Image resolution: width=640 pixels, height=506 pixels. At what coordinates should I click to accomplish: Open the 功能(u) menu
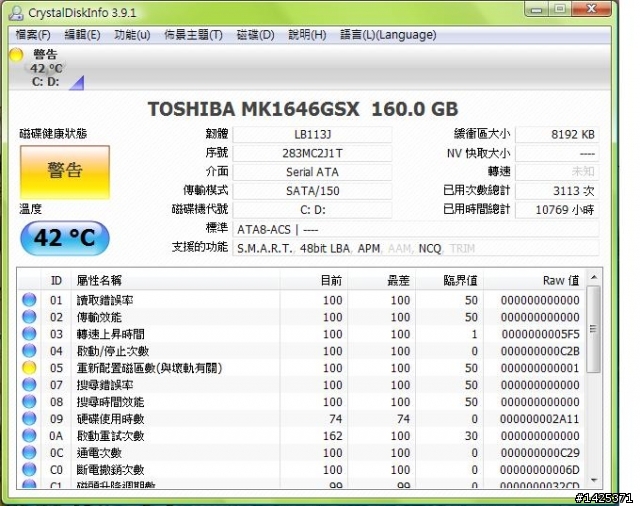(x=132, y=35)
